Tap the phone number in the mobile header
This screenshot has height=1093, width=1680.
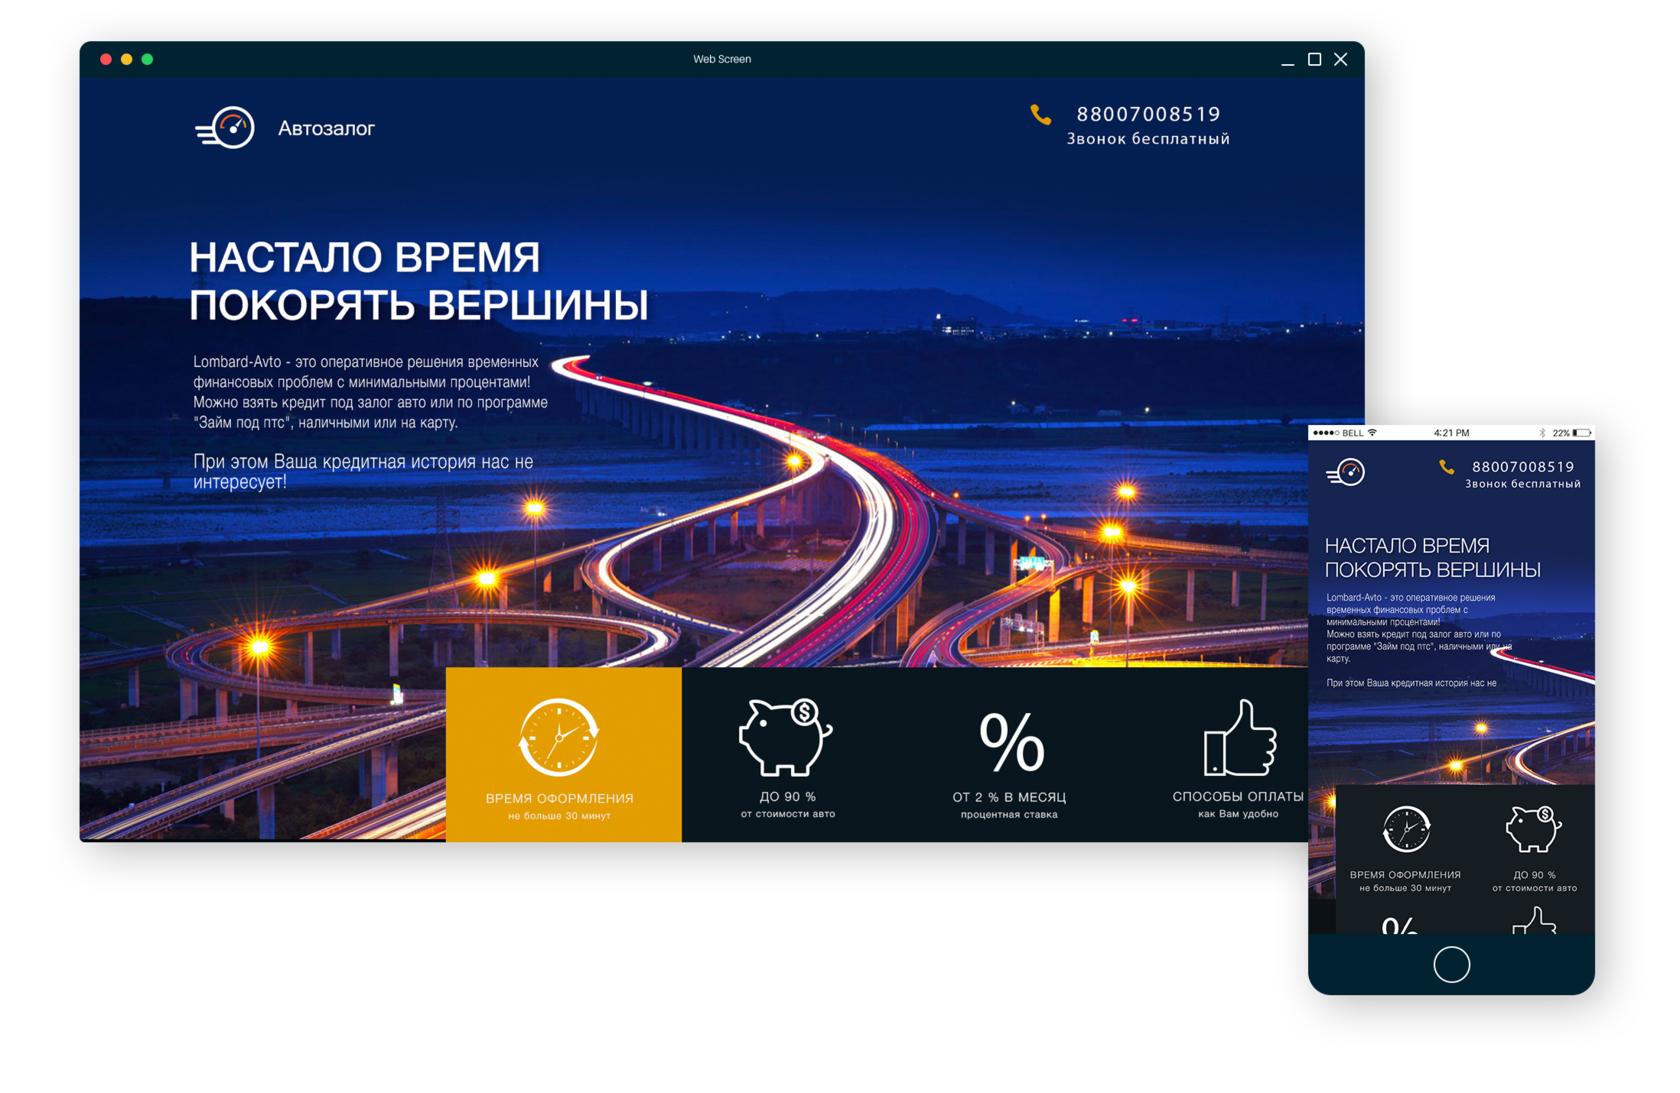coord(1523,467)
